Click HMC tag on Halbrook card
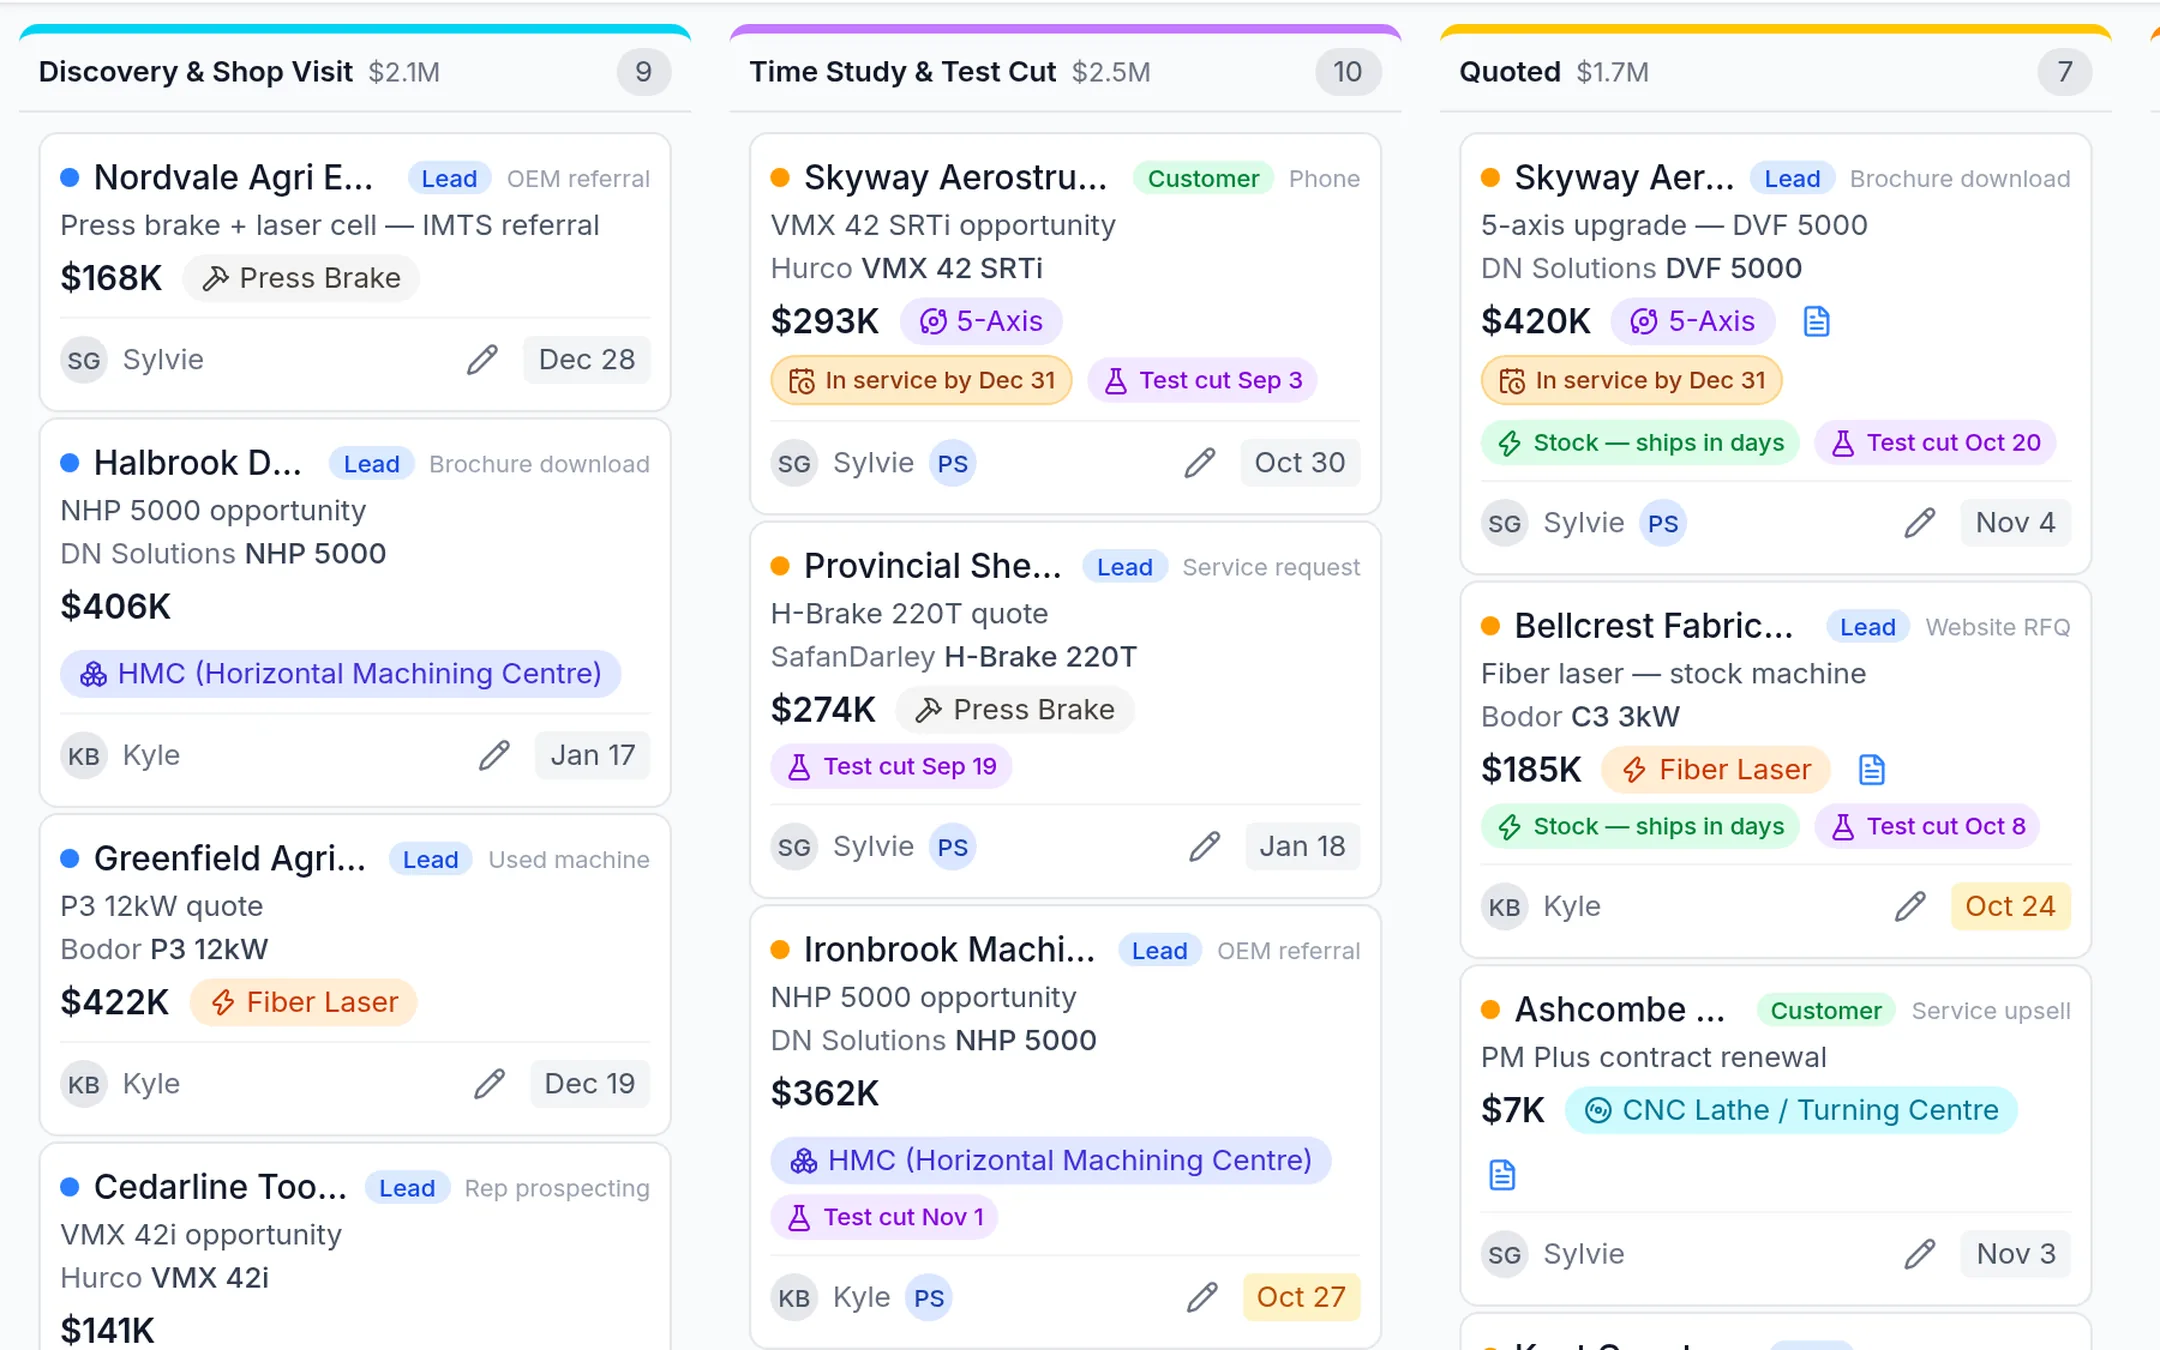The width and height of the screenshot is (2160, 1350). (x=340, y=674)
